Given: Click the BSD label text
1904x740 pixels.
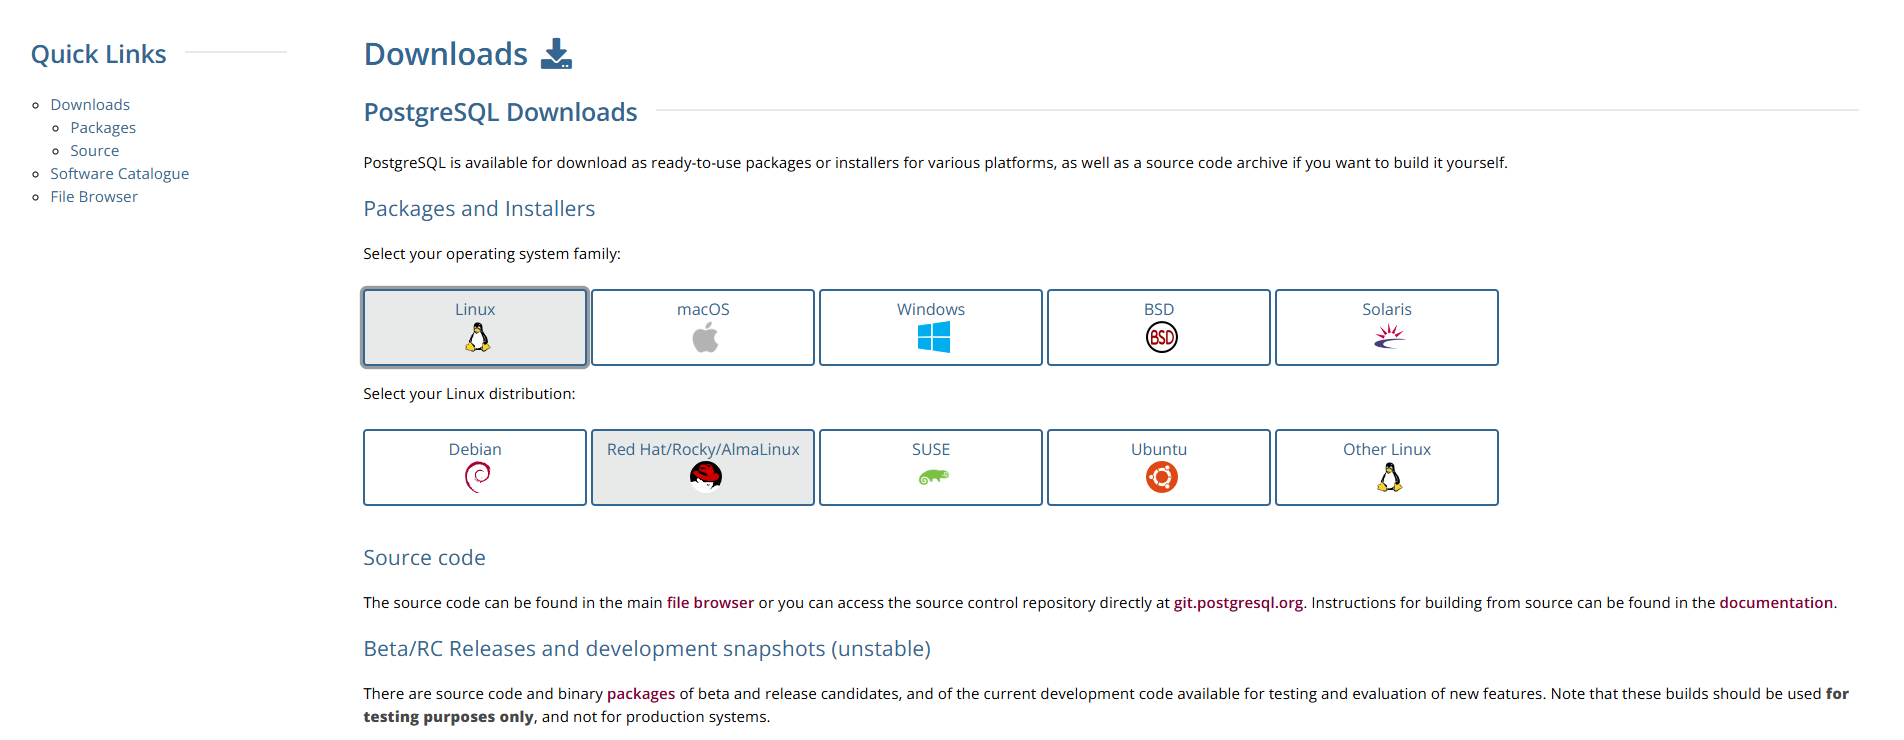Looking at the screenshot, I should [x=1159, y=309].
